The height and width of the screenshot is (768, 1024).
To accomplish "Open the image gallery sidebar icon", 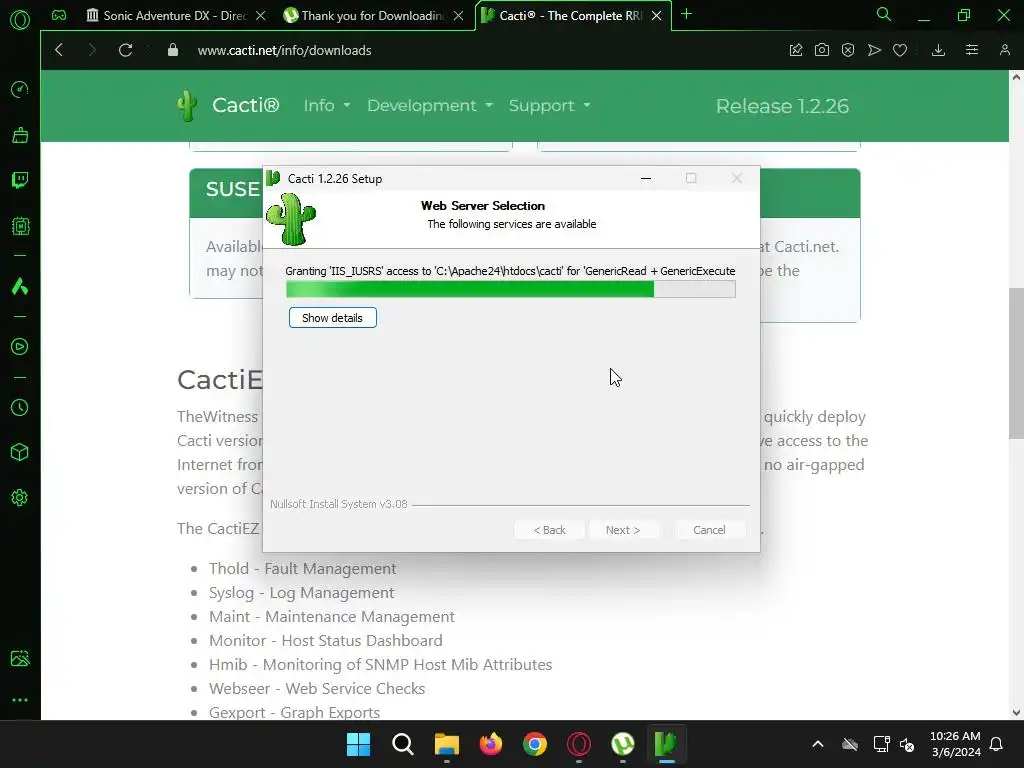I will (20, 658).
